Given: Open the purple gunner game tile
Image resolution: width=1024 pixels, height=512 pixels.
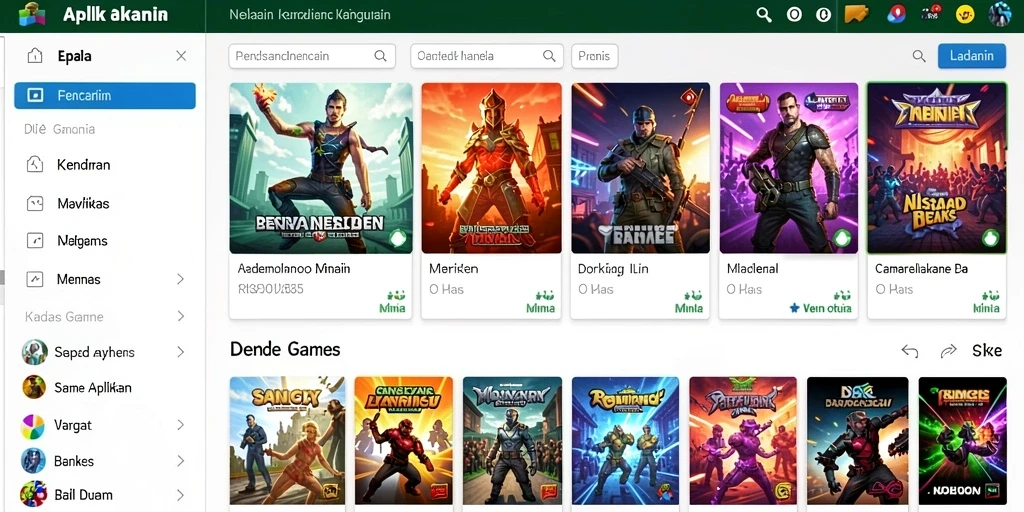Looking at the screenshot, I should point(743,440).
